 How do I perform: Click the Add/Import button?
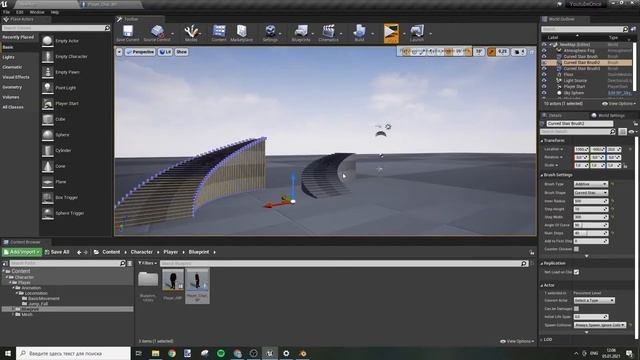click(22, 252)
